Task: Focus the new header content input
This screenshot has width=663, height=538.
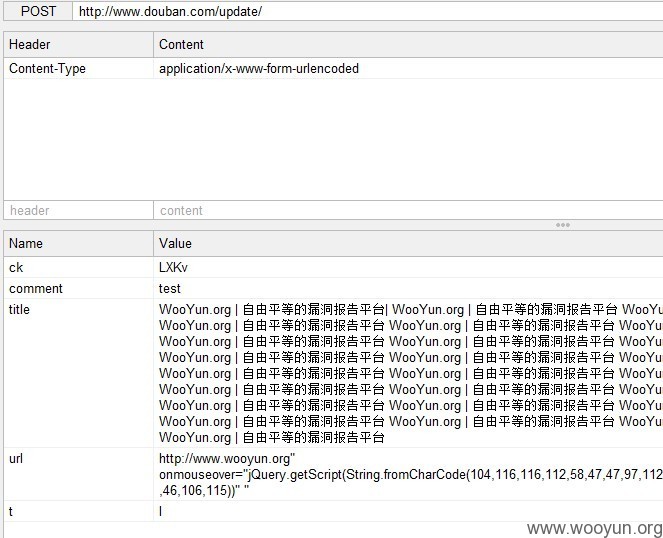Action: point(408,210)
